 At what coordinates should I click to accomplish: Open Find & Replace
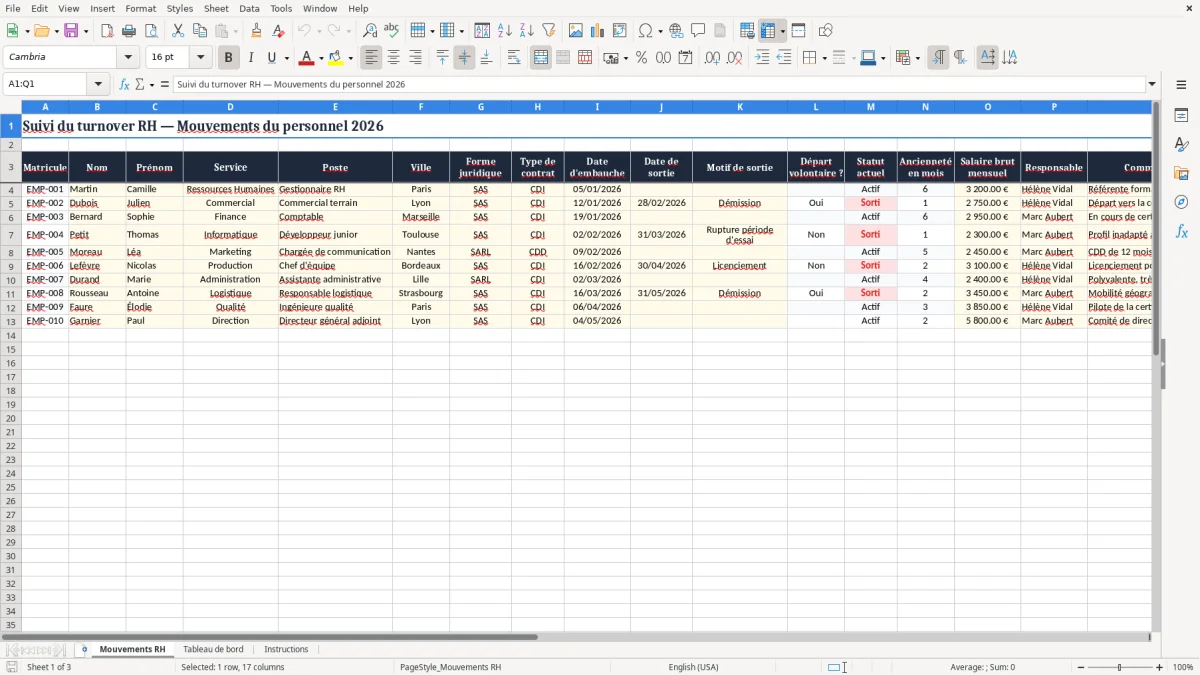pyautogui.click(x=370, y=31)
